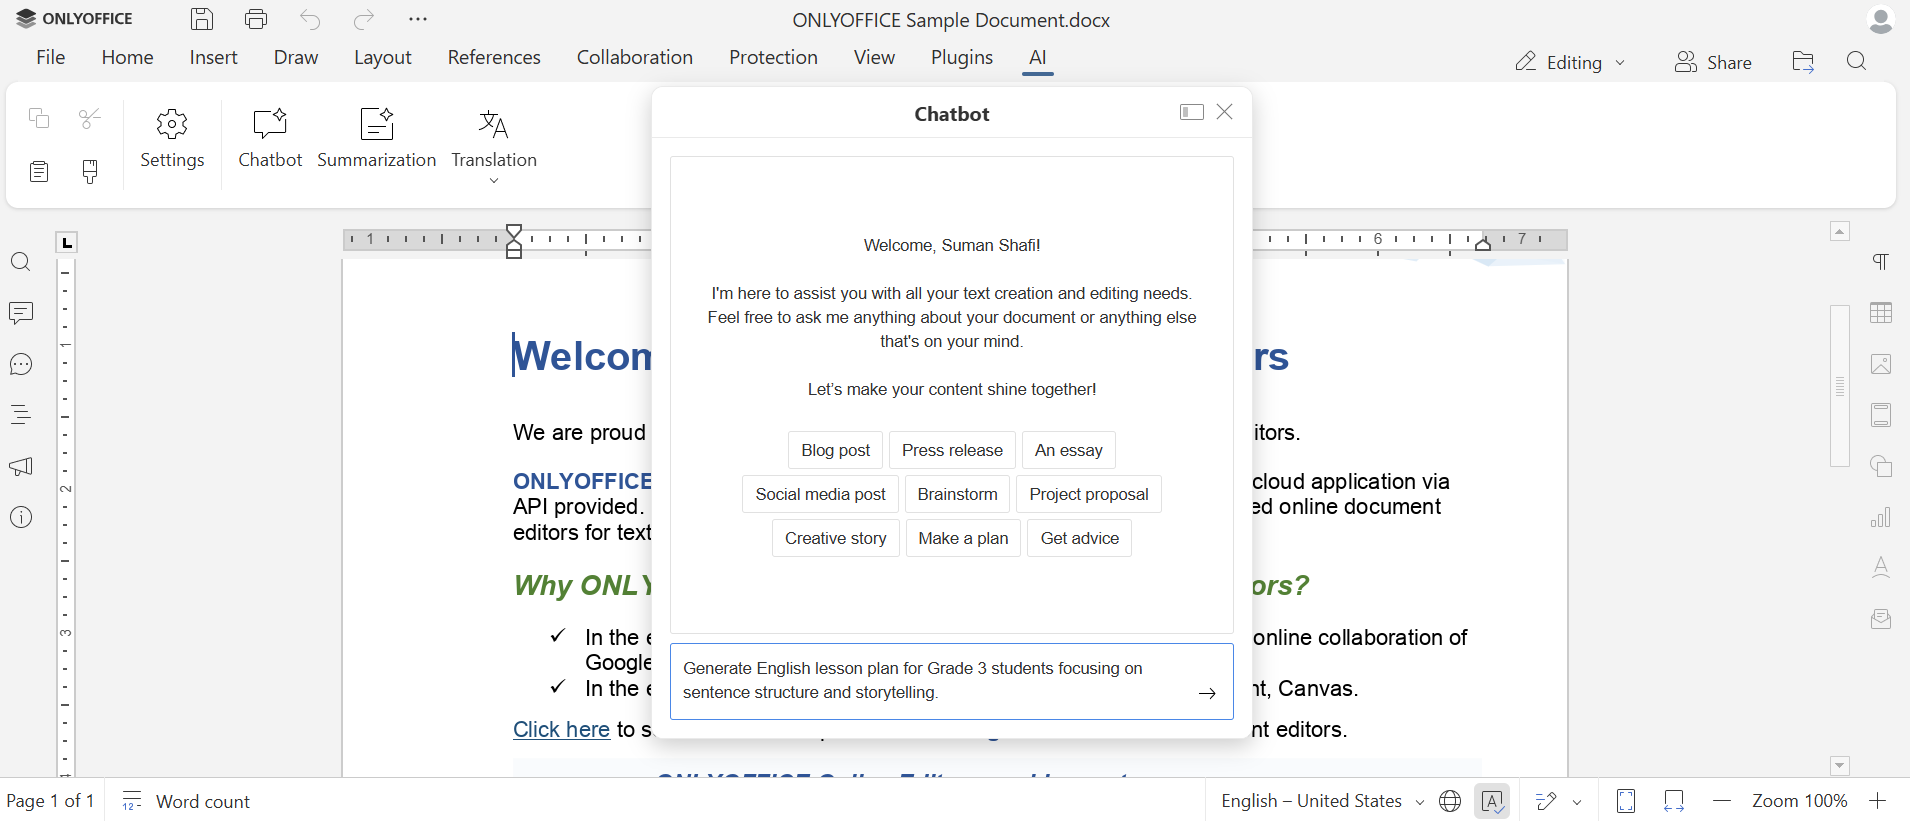This screenshot has width=1910, height=821.
Task: Open Chart settings in right sidebar
Action: click(1881, 517)
